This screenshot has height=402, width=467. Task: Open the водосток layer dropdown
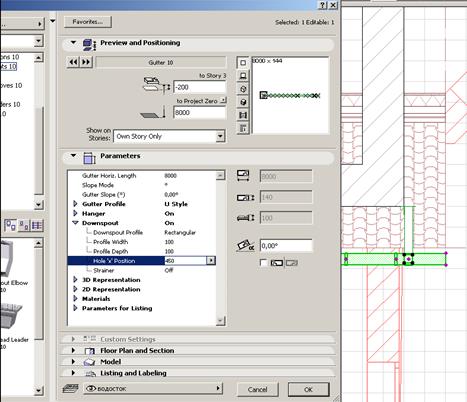click(153, 388)
